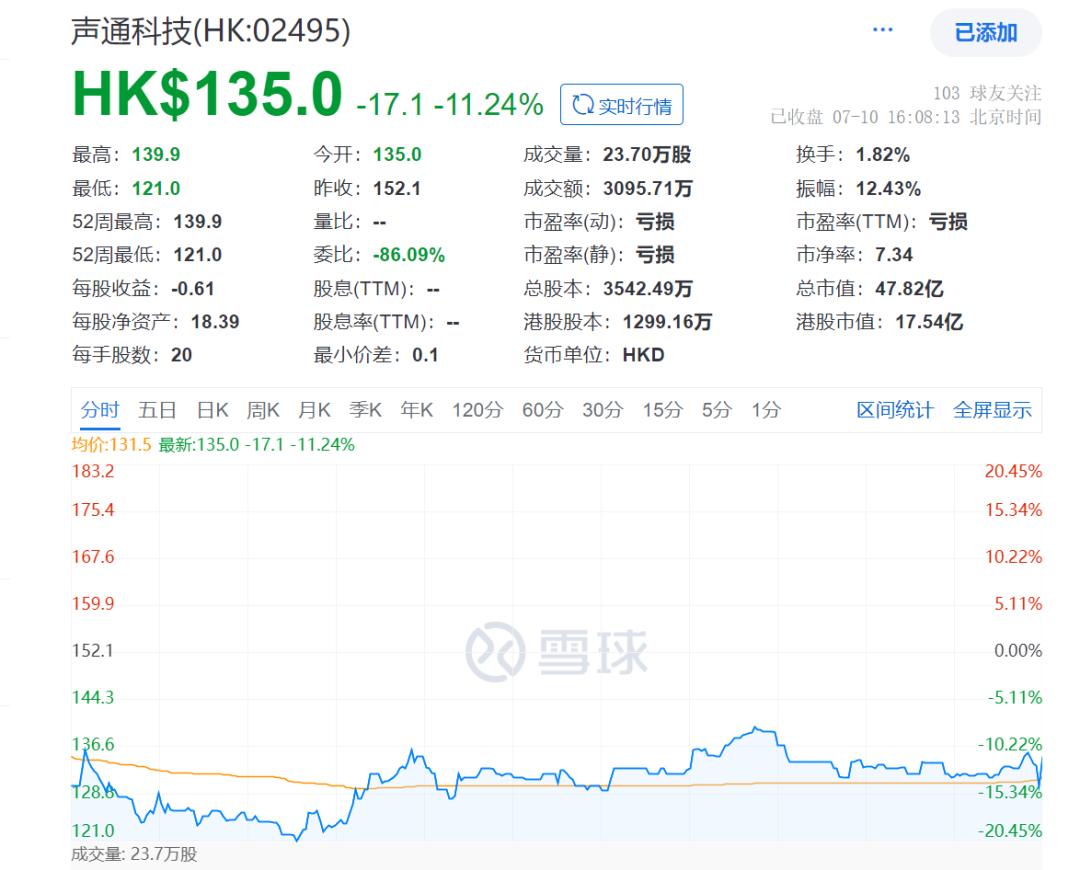This screenshot has width=1080, height=870.
Task: Select the 60分 interval tab
Action: [x=542, y=410]
